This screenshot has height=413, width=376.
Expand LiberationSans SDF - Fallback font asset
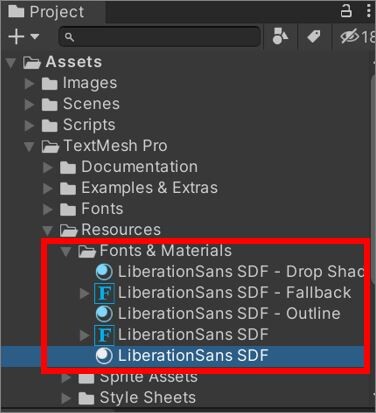tap(85, 293)
